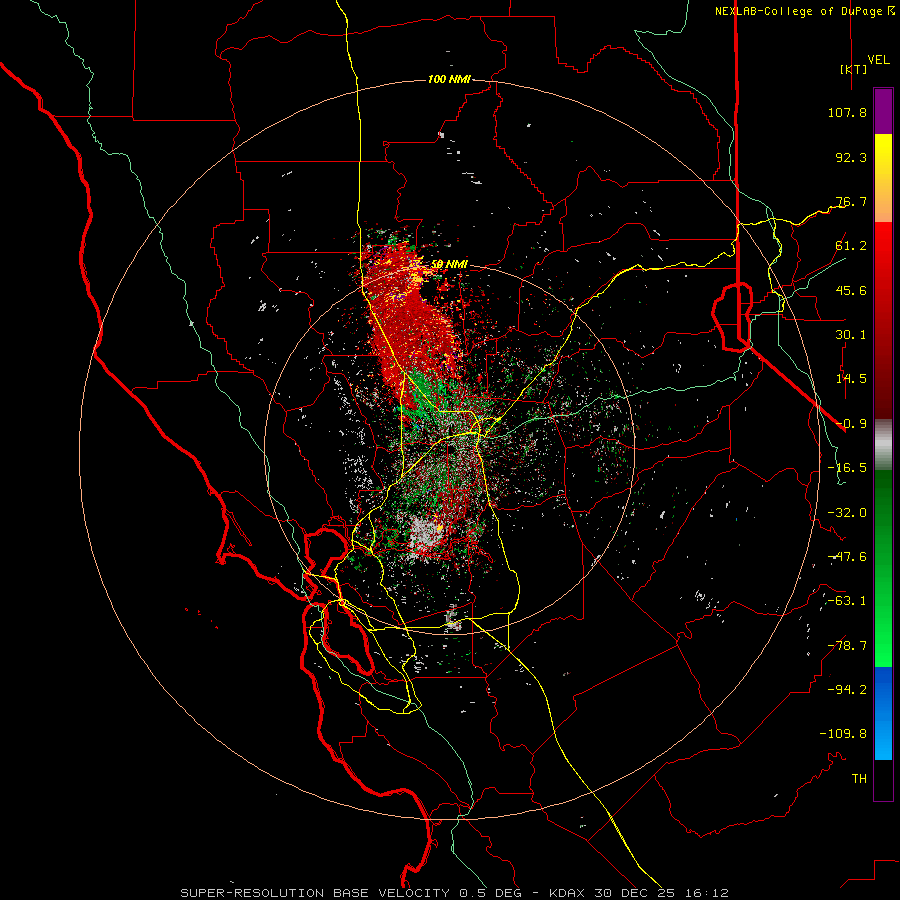This screenshot has width=900, height=900.
Task: Select the -47.6 velocity scale value
Action: pyautogui.click(x=847, y=557)
